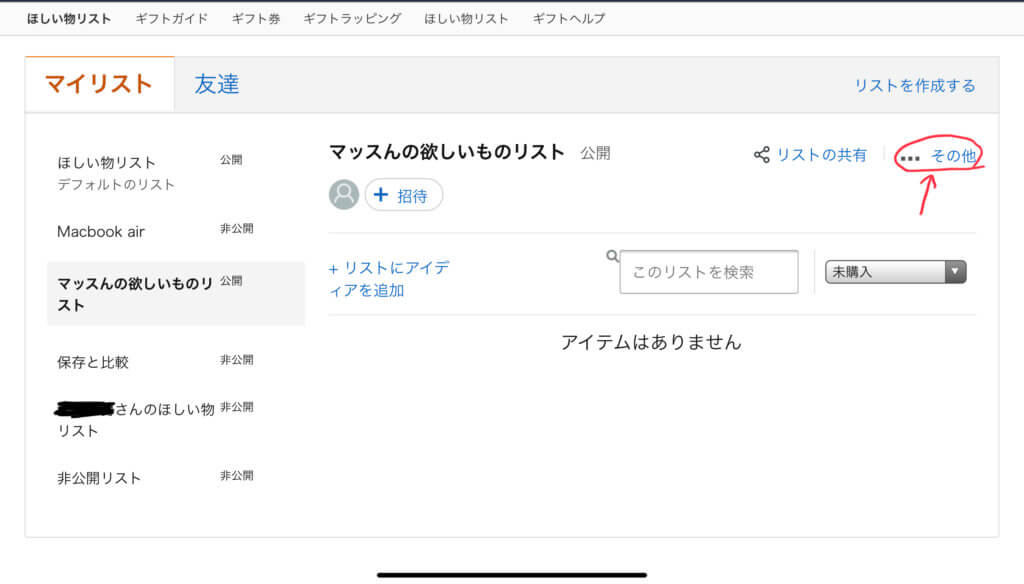This screenshot has width=1024, height=584.
Task: Click the リストを作成する link
Action: point(914,85)
